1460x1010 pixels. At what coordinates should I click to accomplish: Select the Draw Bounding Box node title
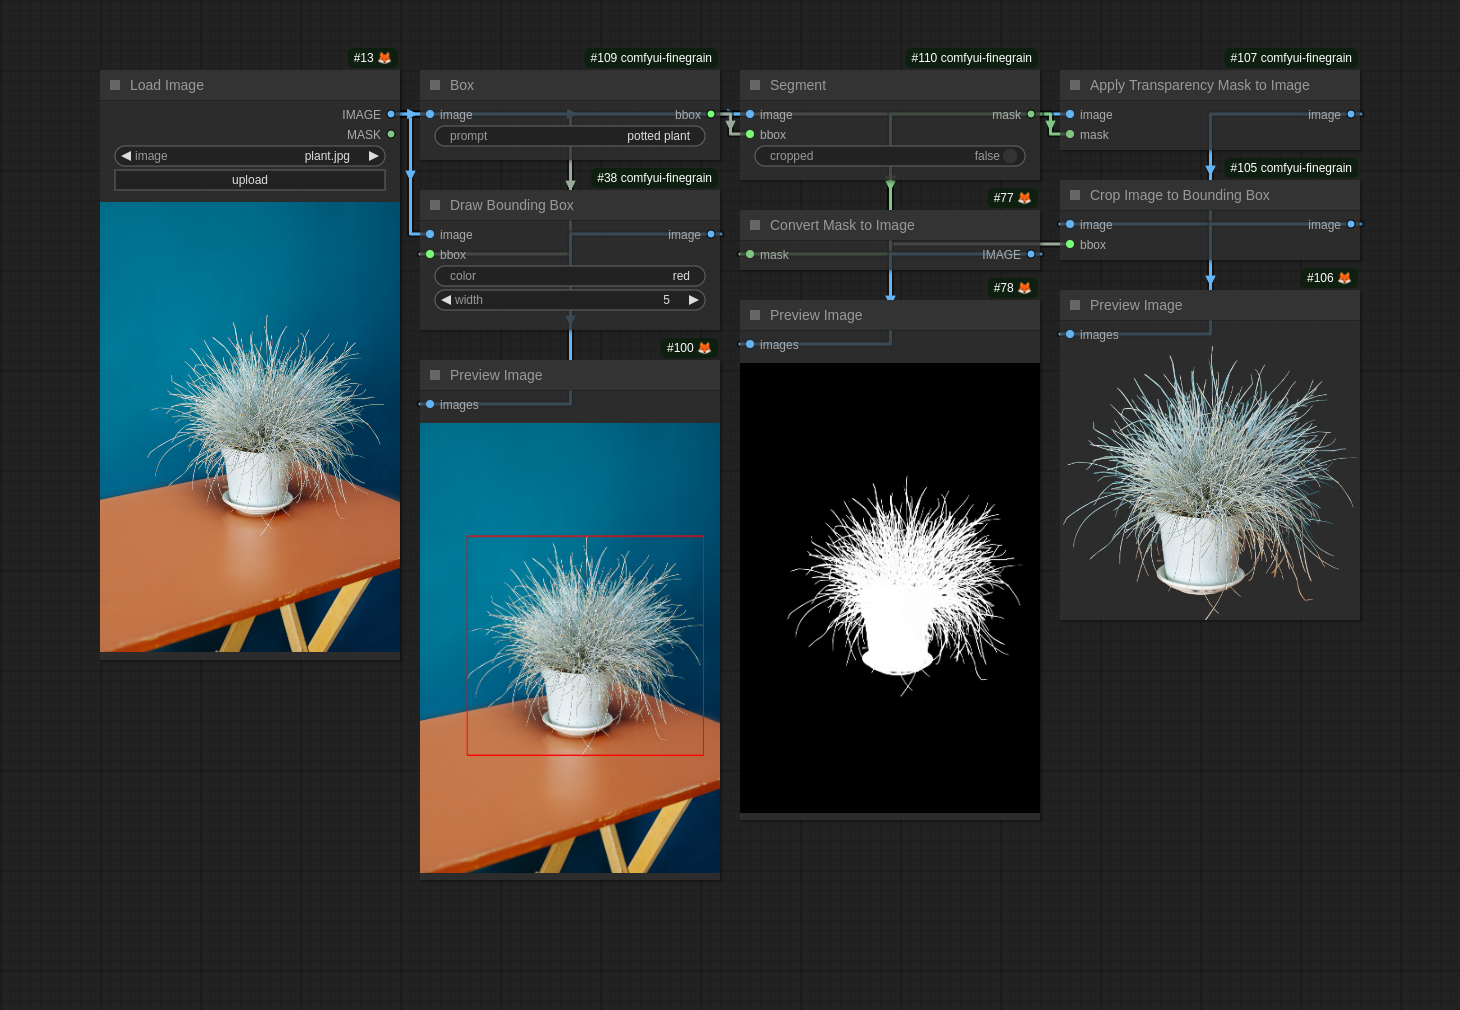pyautogui.click(x=512, y=205)
